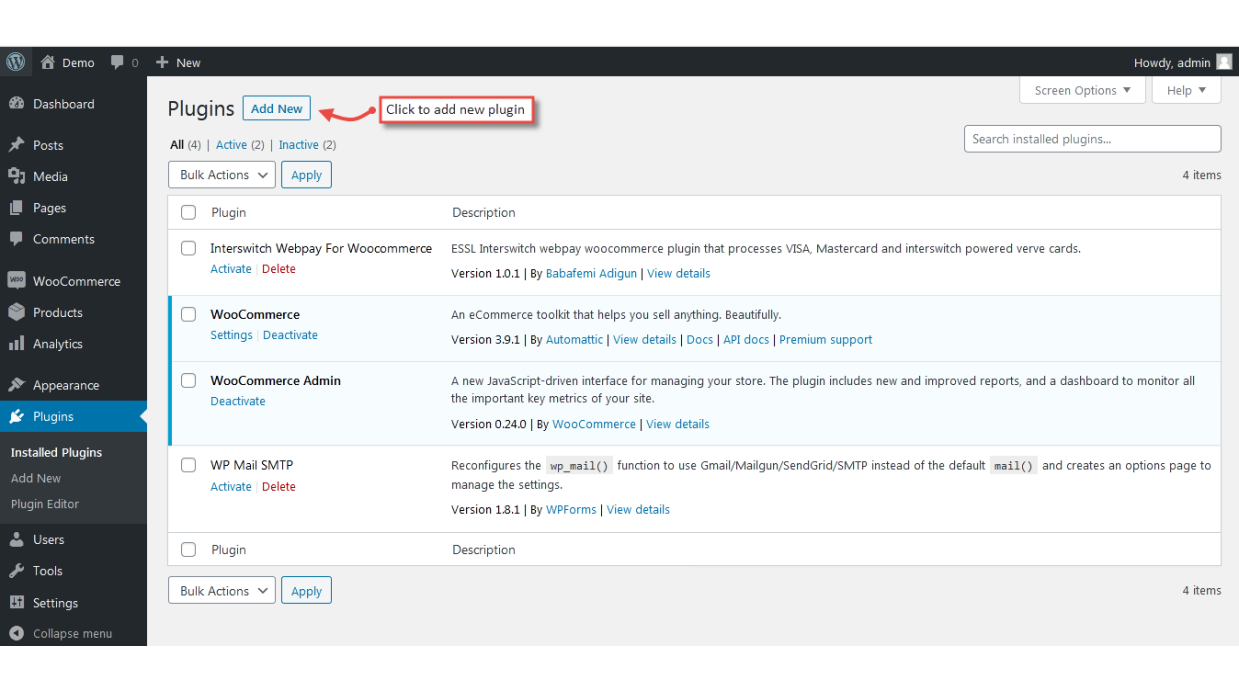This screenshot has height=690, width=1239.
Task: Open Add New in Plugins submenu
Action: [x=36, y=478]
